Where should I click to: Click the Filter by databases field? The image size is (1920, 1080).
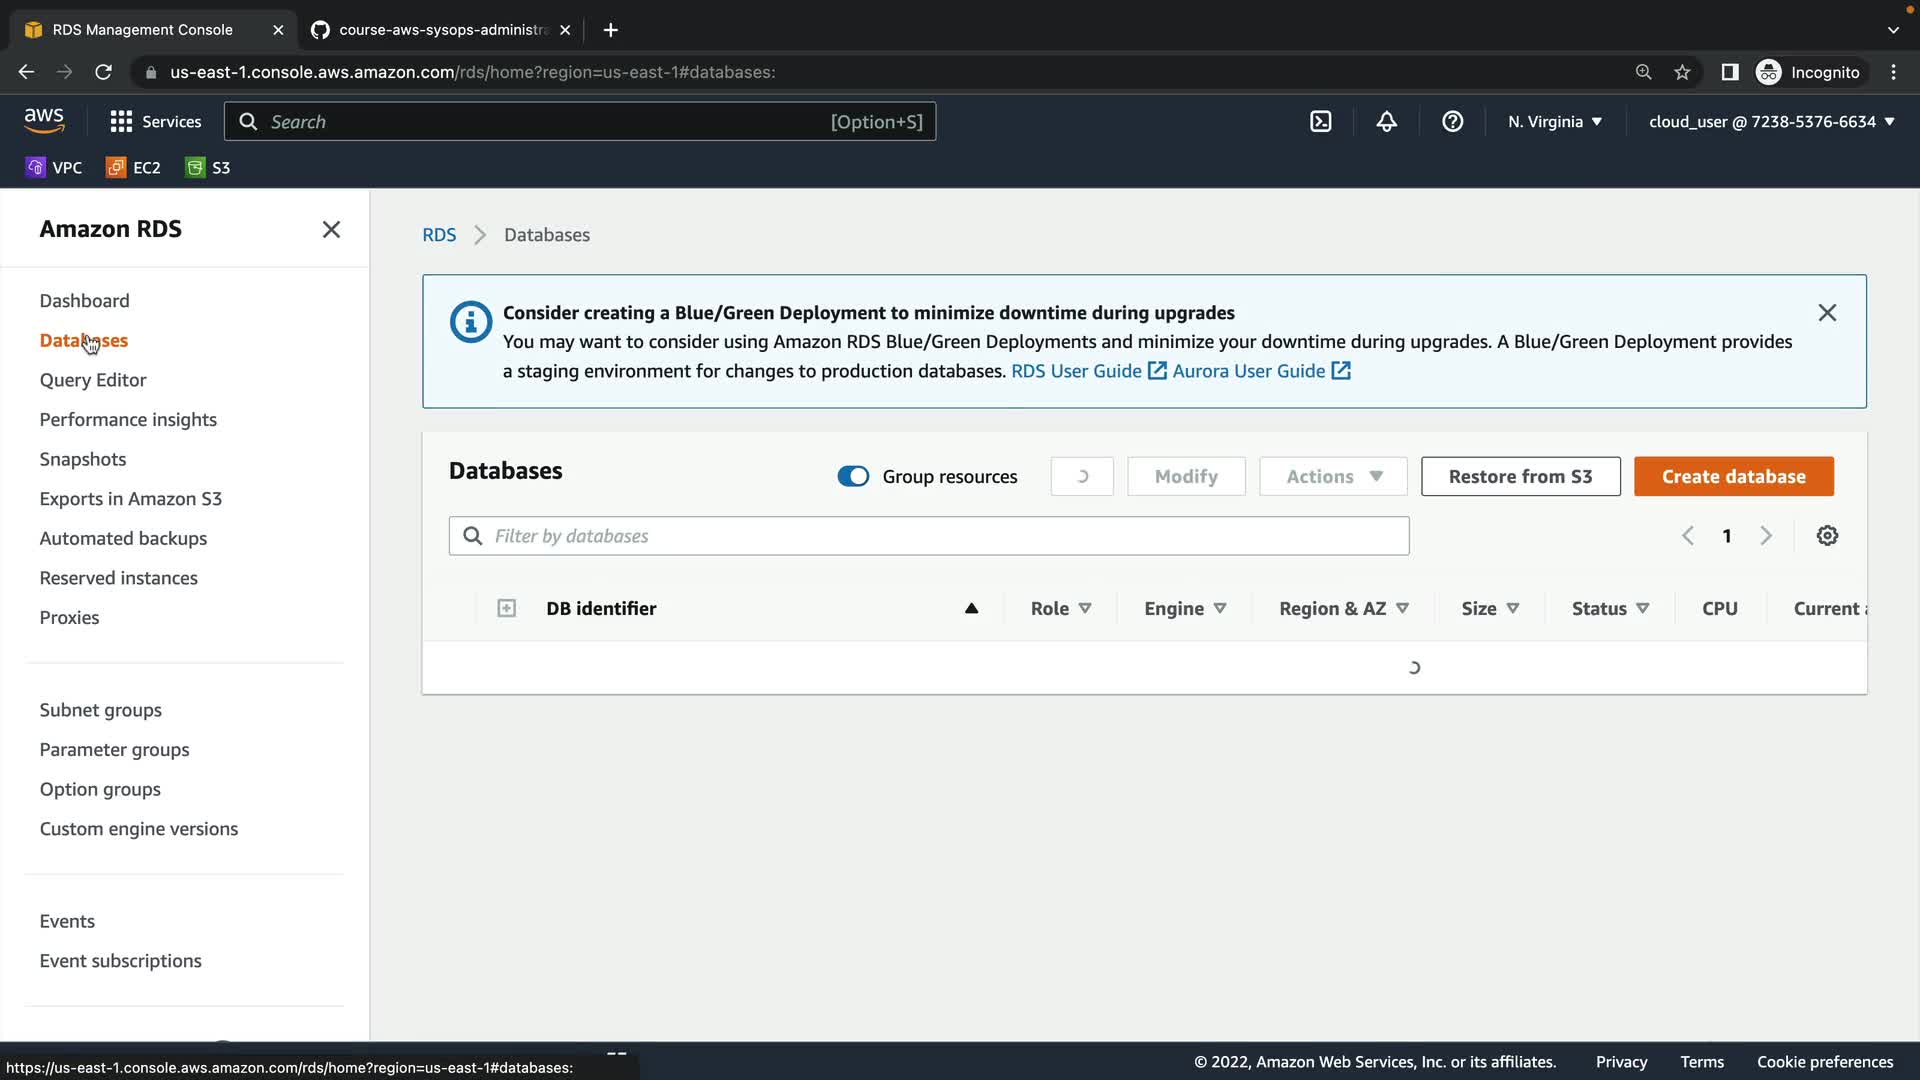[x=928, y=536]
